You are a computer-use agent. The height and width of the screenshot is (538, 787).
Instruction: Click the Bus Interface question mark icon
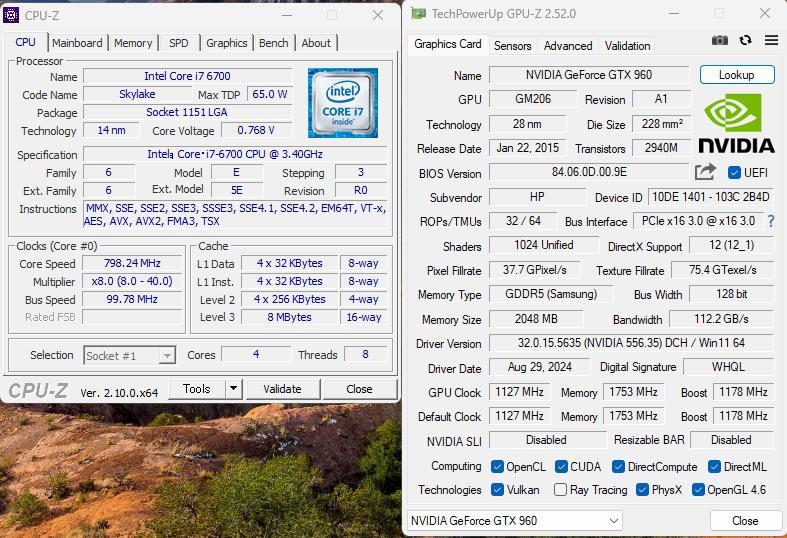coord(771,221)
